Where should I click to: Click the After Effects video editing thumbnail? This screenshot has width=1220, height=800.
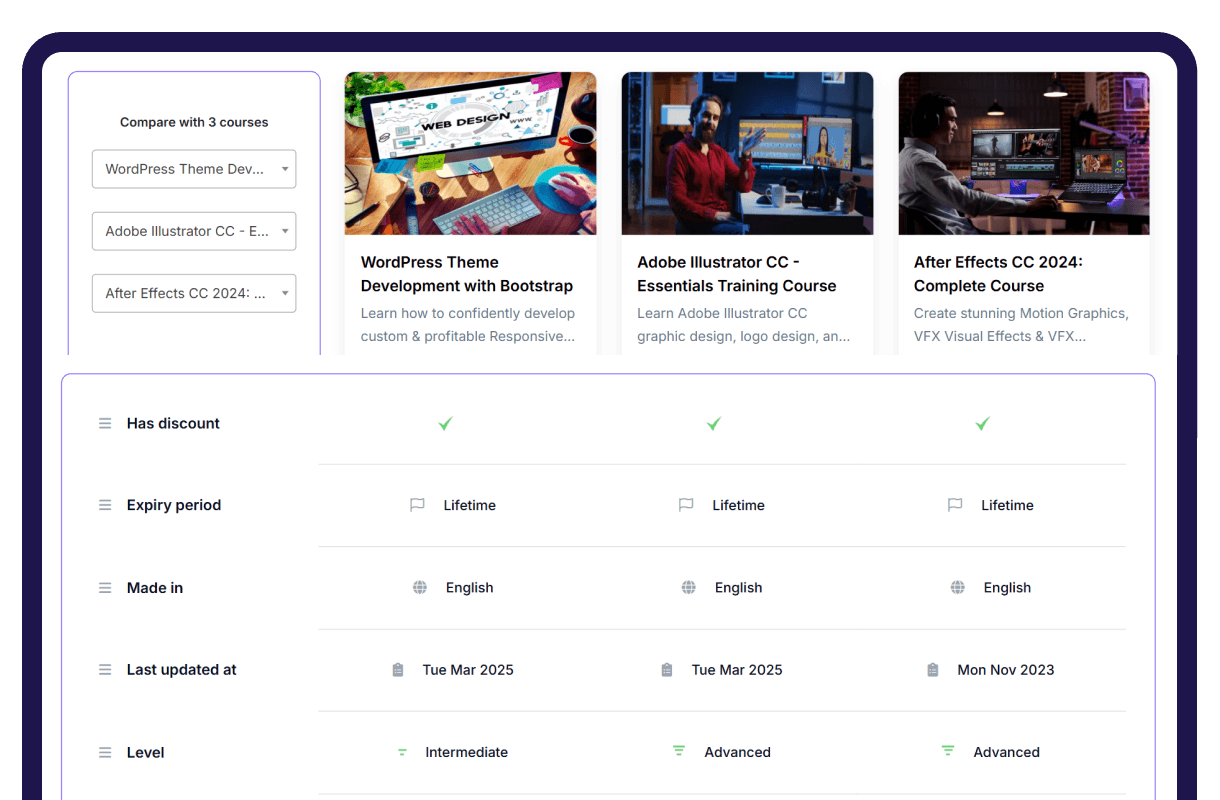pos(1023,153)
